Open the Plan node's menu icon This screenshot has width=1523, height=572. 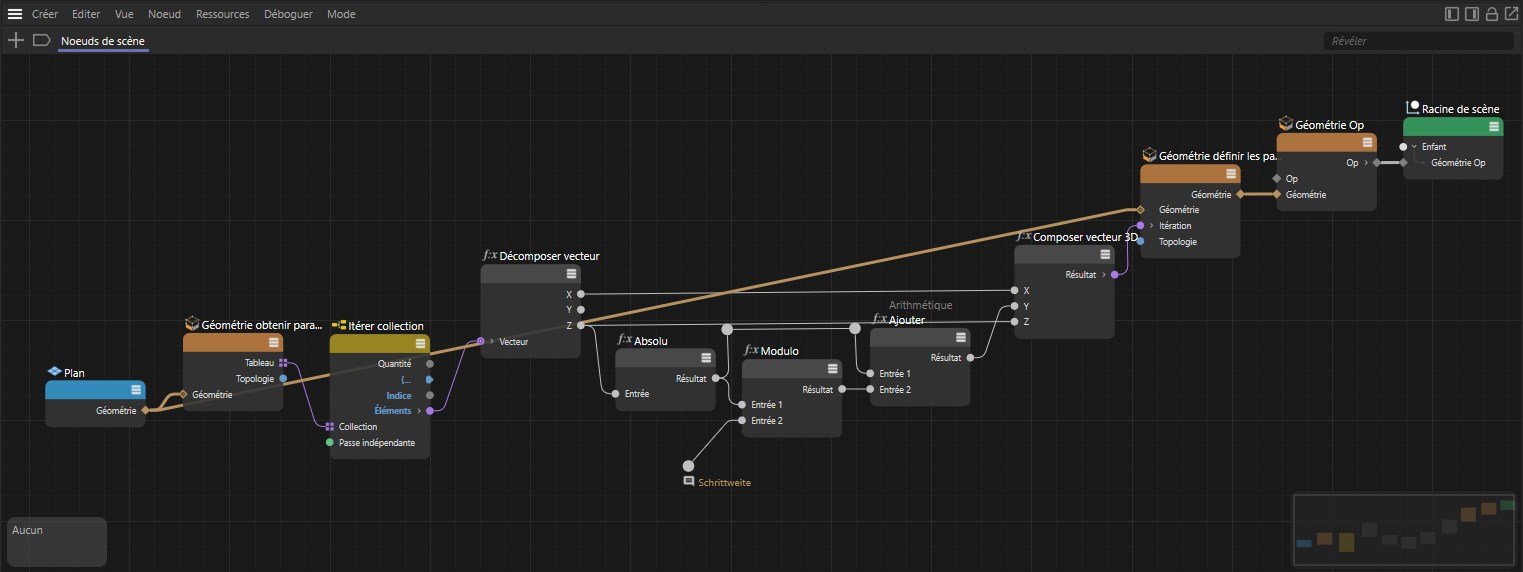click(x=135, y=390)
